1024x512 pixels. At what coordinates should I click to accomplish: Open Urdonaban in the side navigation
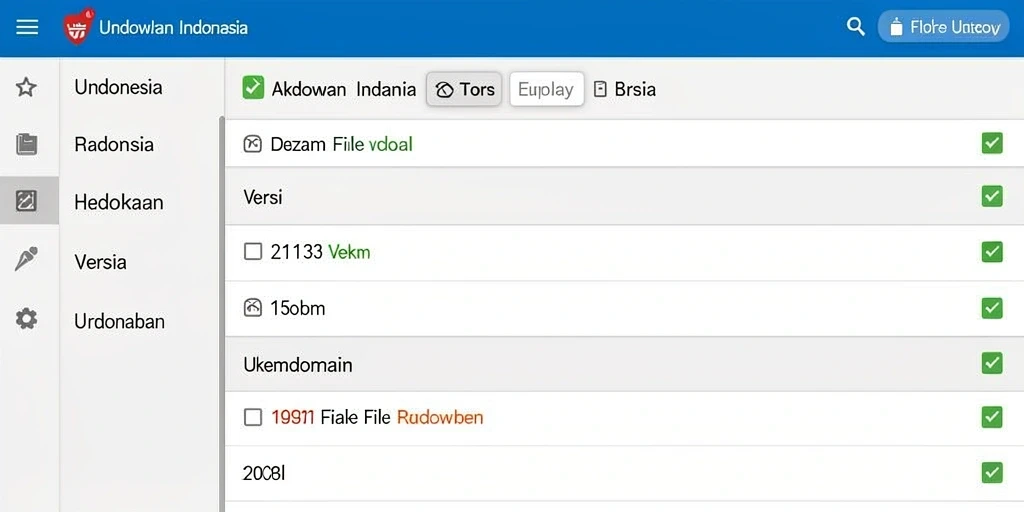point(120,321)
